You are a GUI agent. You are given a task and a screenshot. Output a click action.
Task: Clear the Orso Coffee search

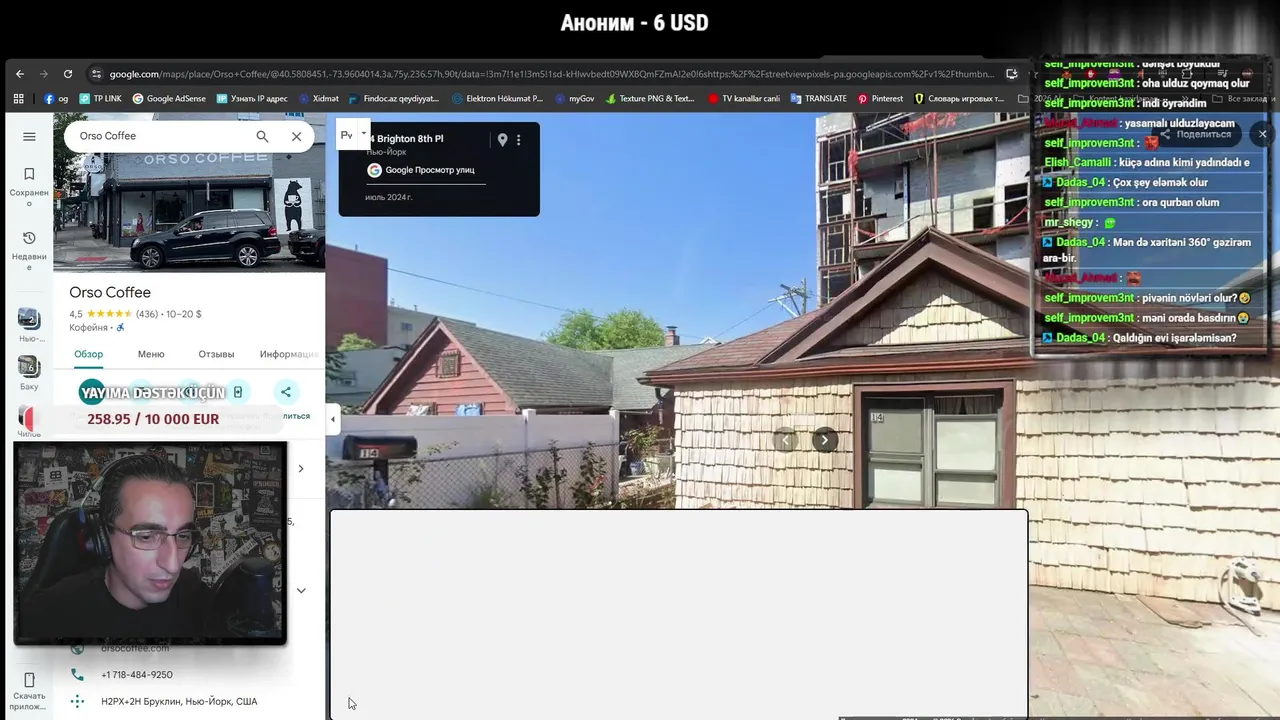click(x=296, y=136)
